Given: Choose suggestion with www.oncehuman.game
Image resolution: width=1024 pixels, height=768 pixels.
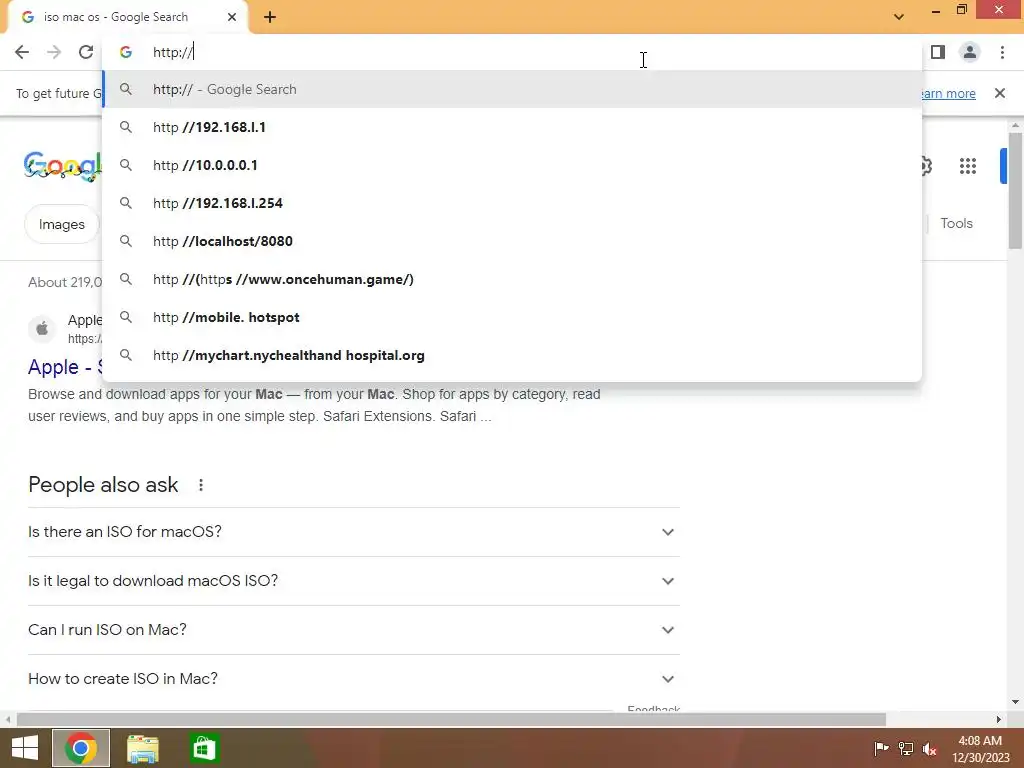Looking at the screenshot, I should pos(512,280).
